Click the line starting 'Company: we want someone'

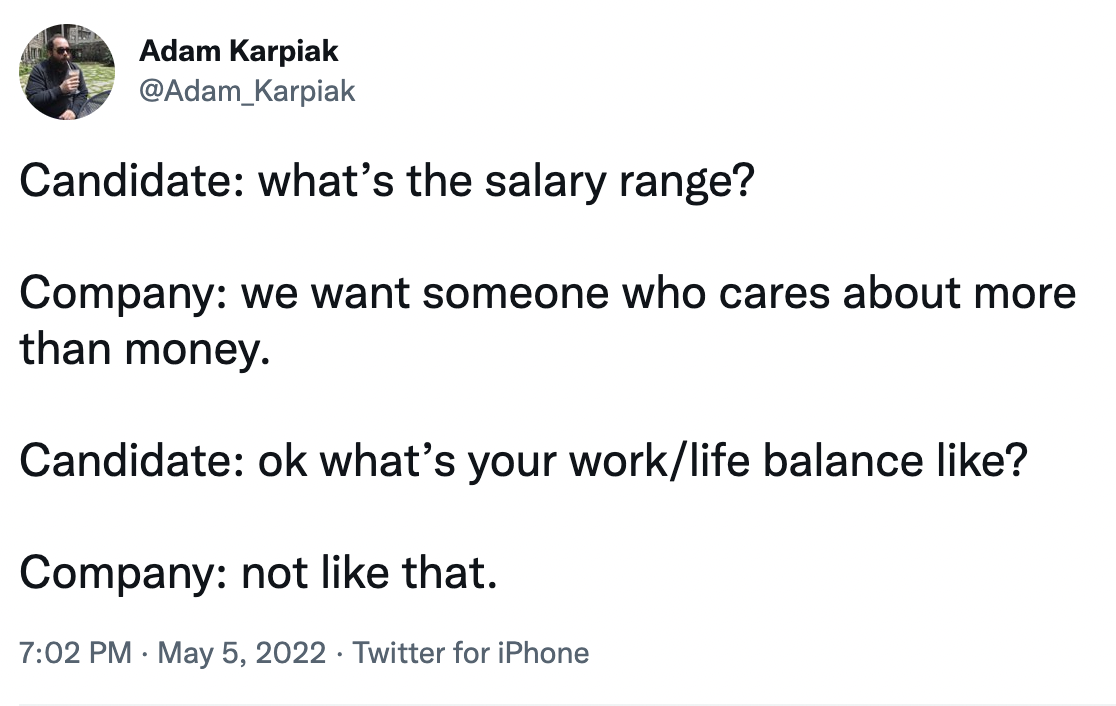pos(548,294)
